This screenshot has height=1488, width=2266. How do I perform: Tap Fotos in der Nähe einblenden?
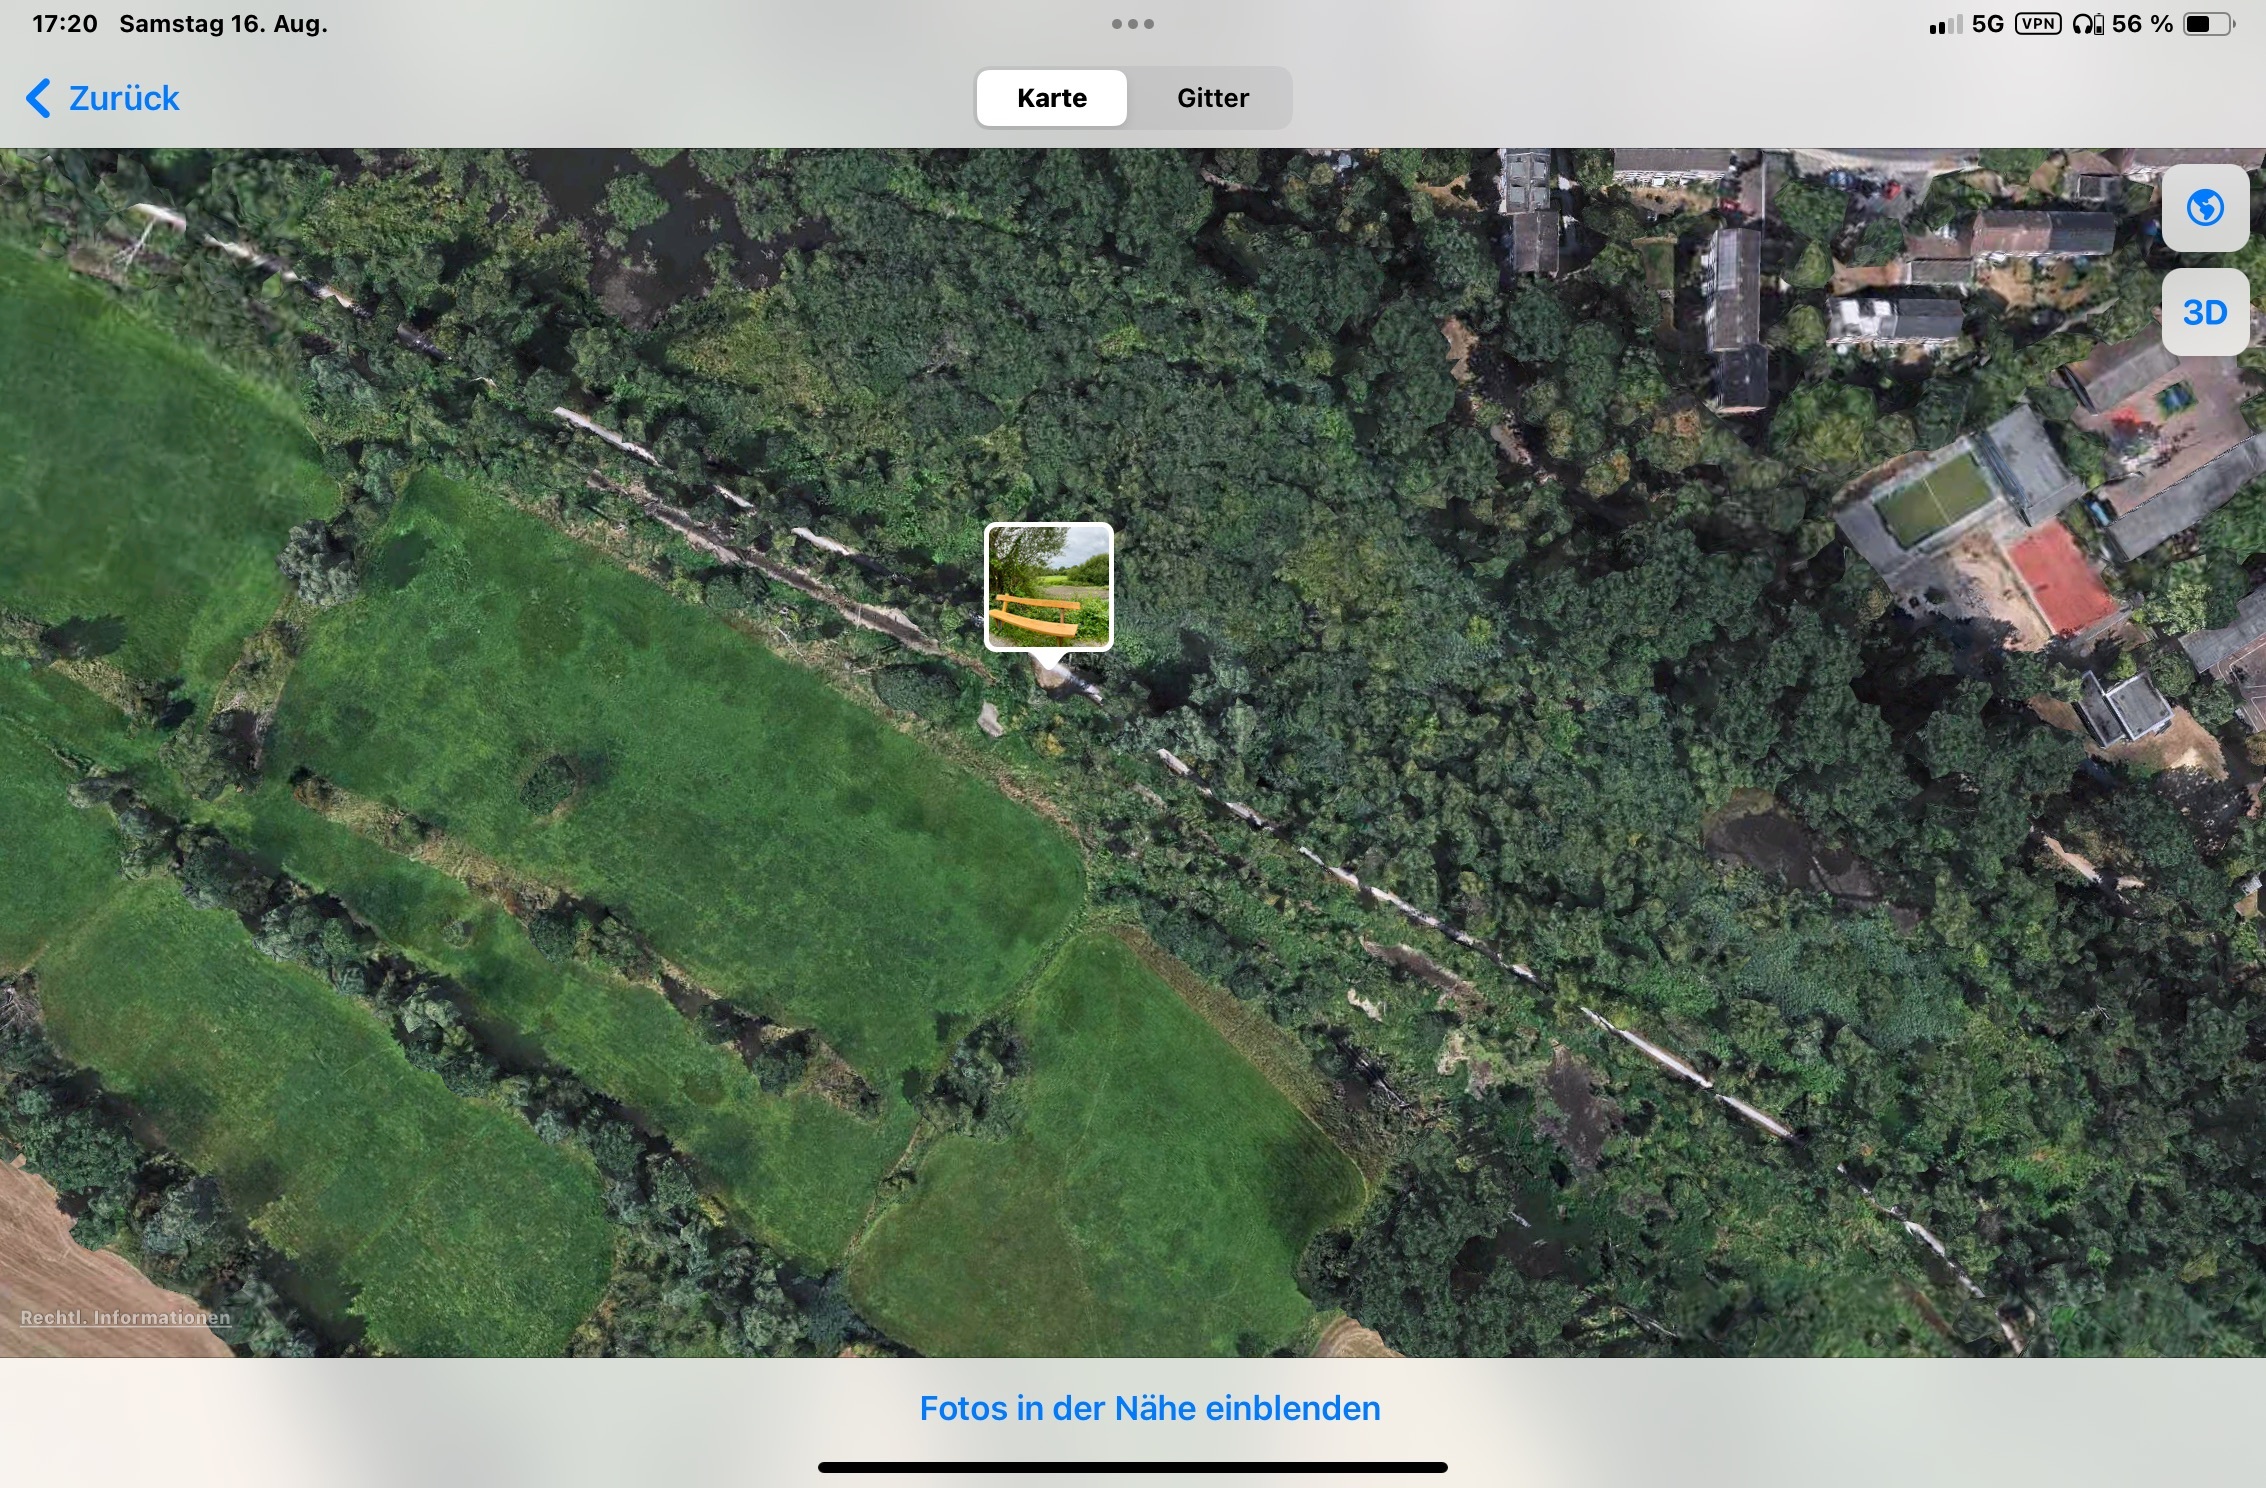pos(1150,1408)
